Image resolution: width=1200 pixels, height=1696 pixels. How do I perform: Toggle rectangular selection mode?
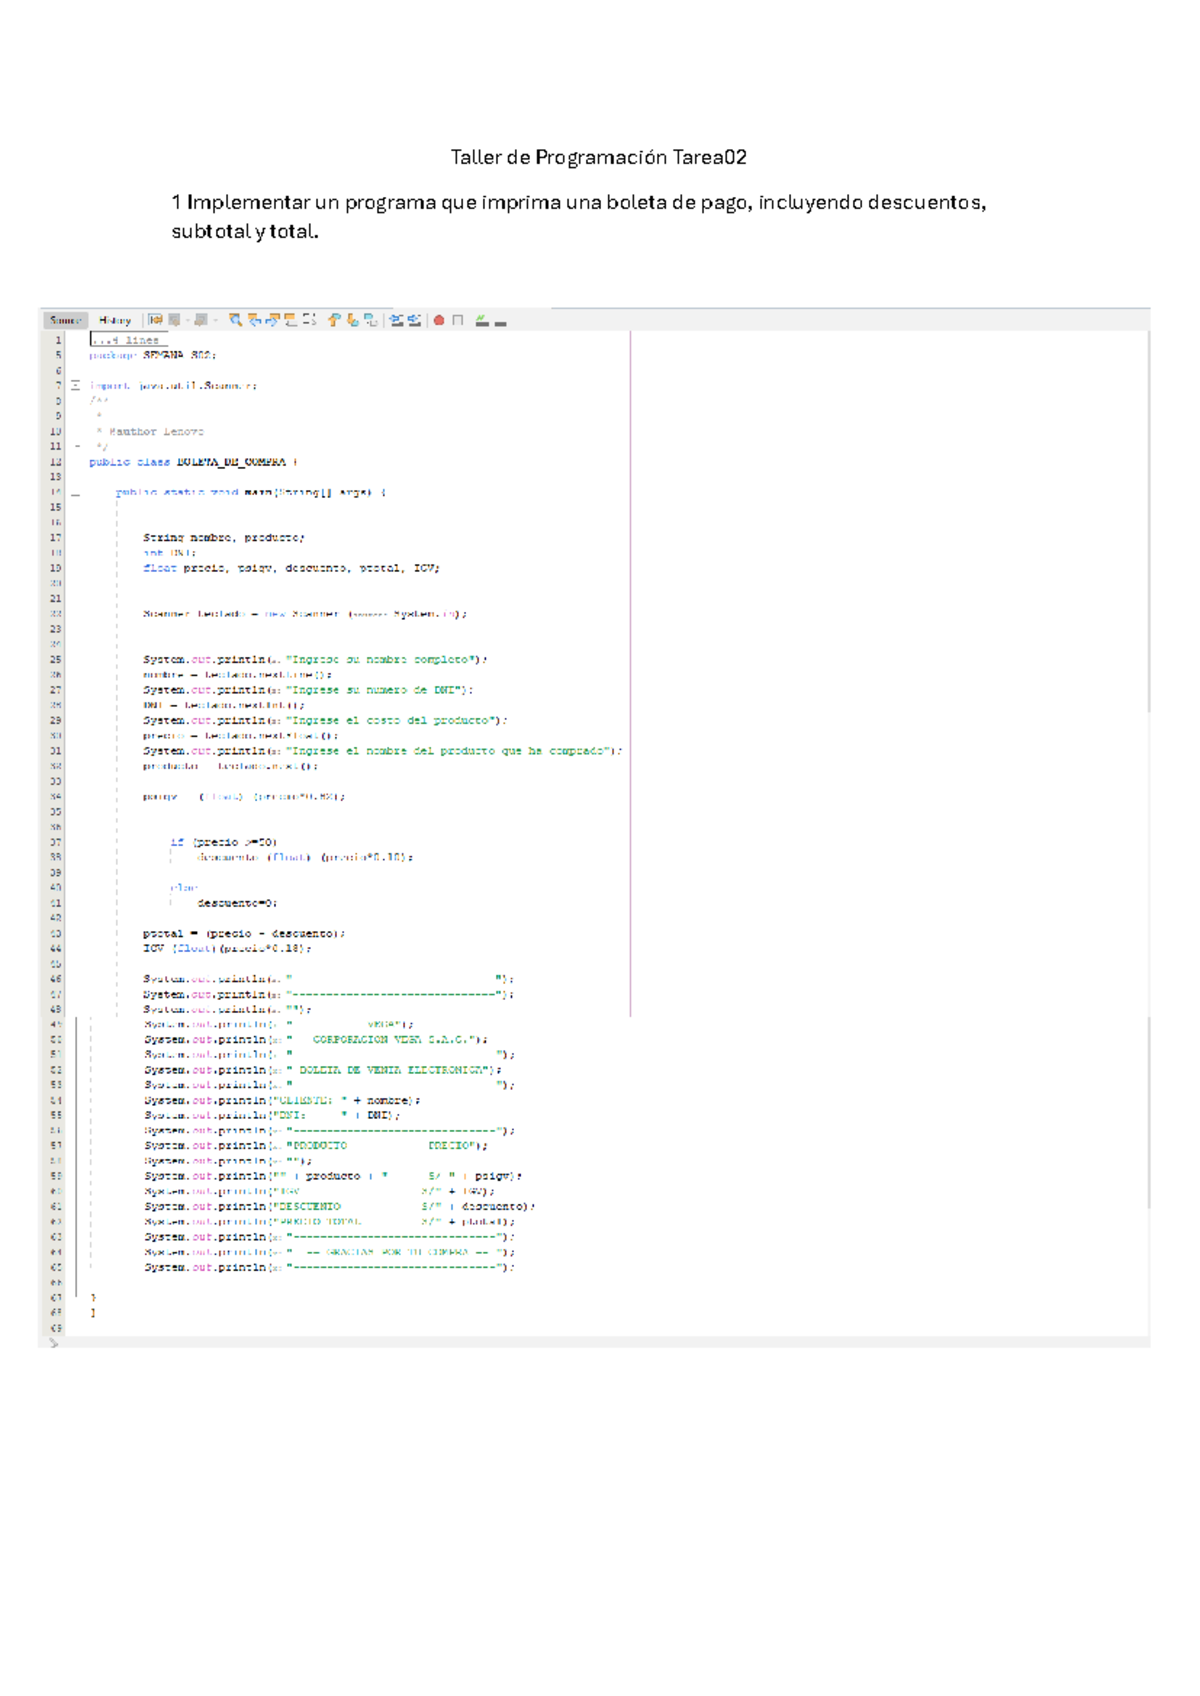309,320
